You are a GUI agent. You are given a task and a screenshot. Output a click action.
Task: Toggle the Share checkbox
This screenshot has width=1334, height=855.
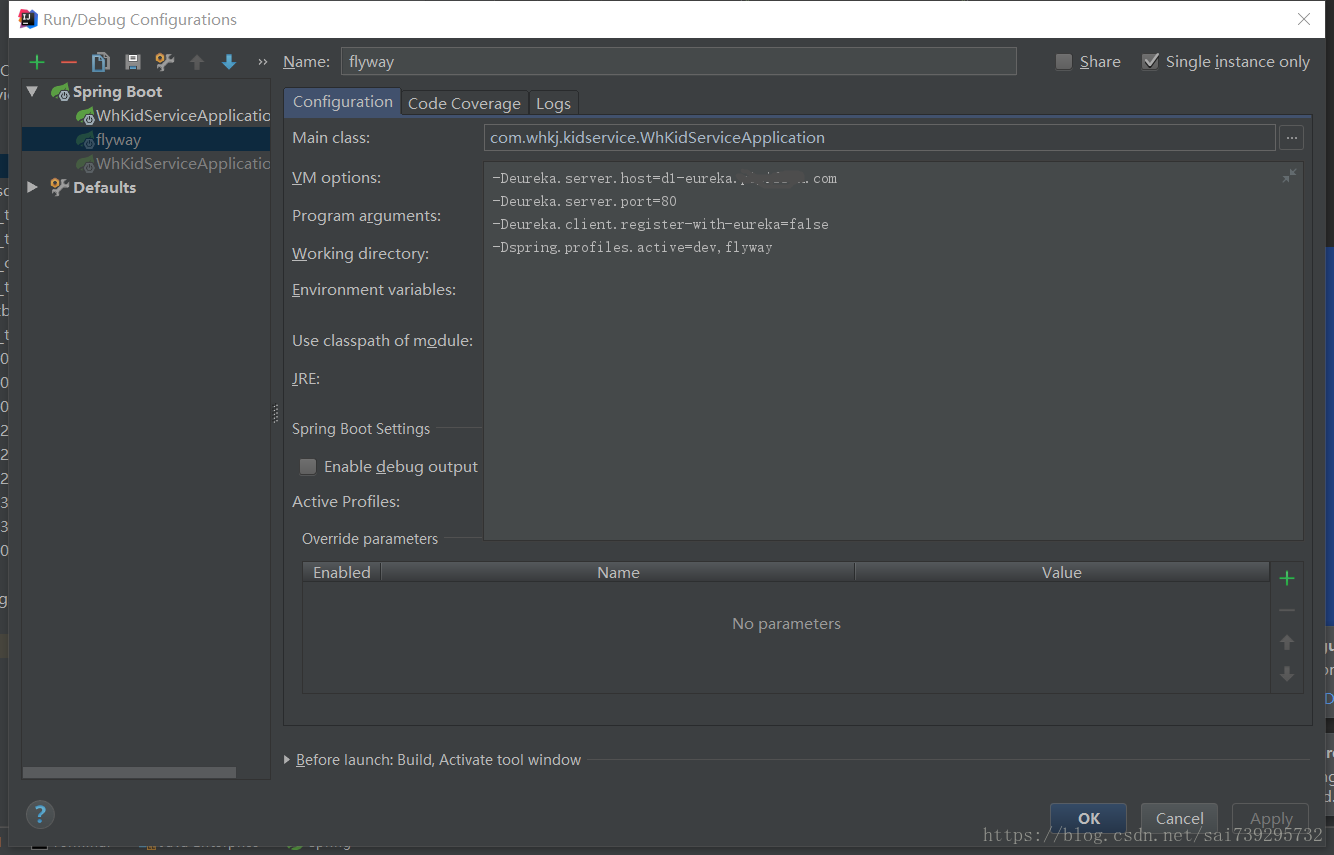pos(1064,62)
